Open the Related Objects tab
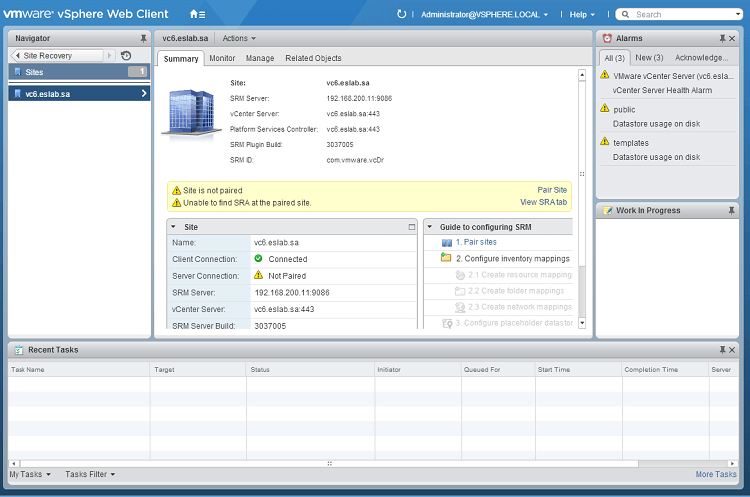 pos(313,59)
